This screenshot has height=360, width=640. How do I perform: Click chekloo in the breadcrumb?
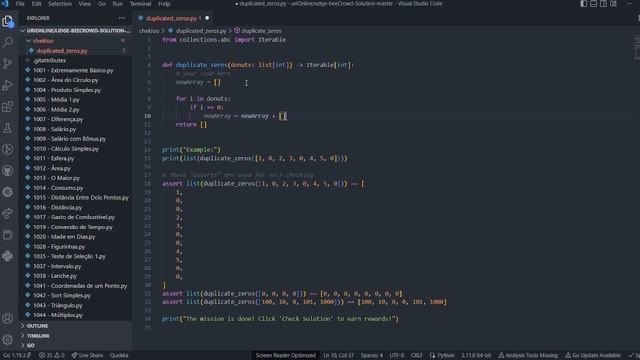[x=149, y=31]
